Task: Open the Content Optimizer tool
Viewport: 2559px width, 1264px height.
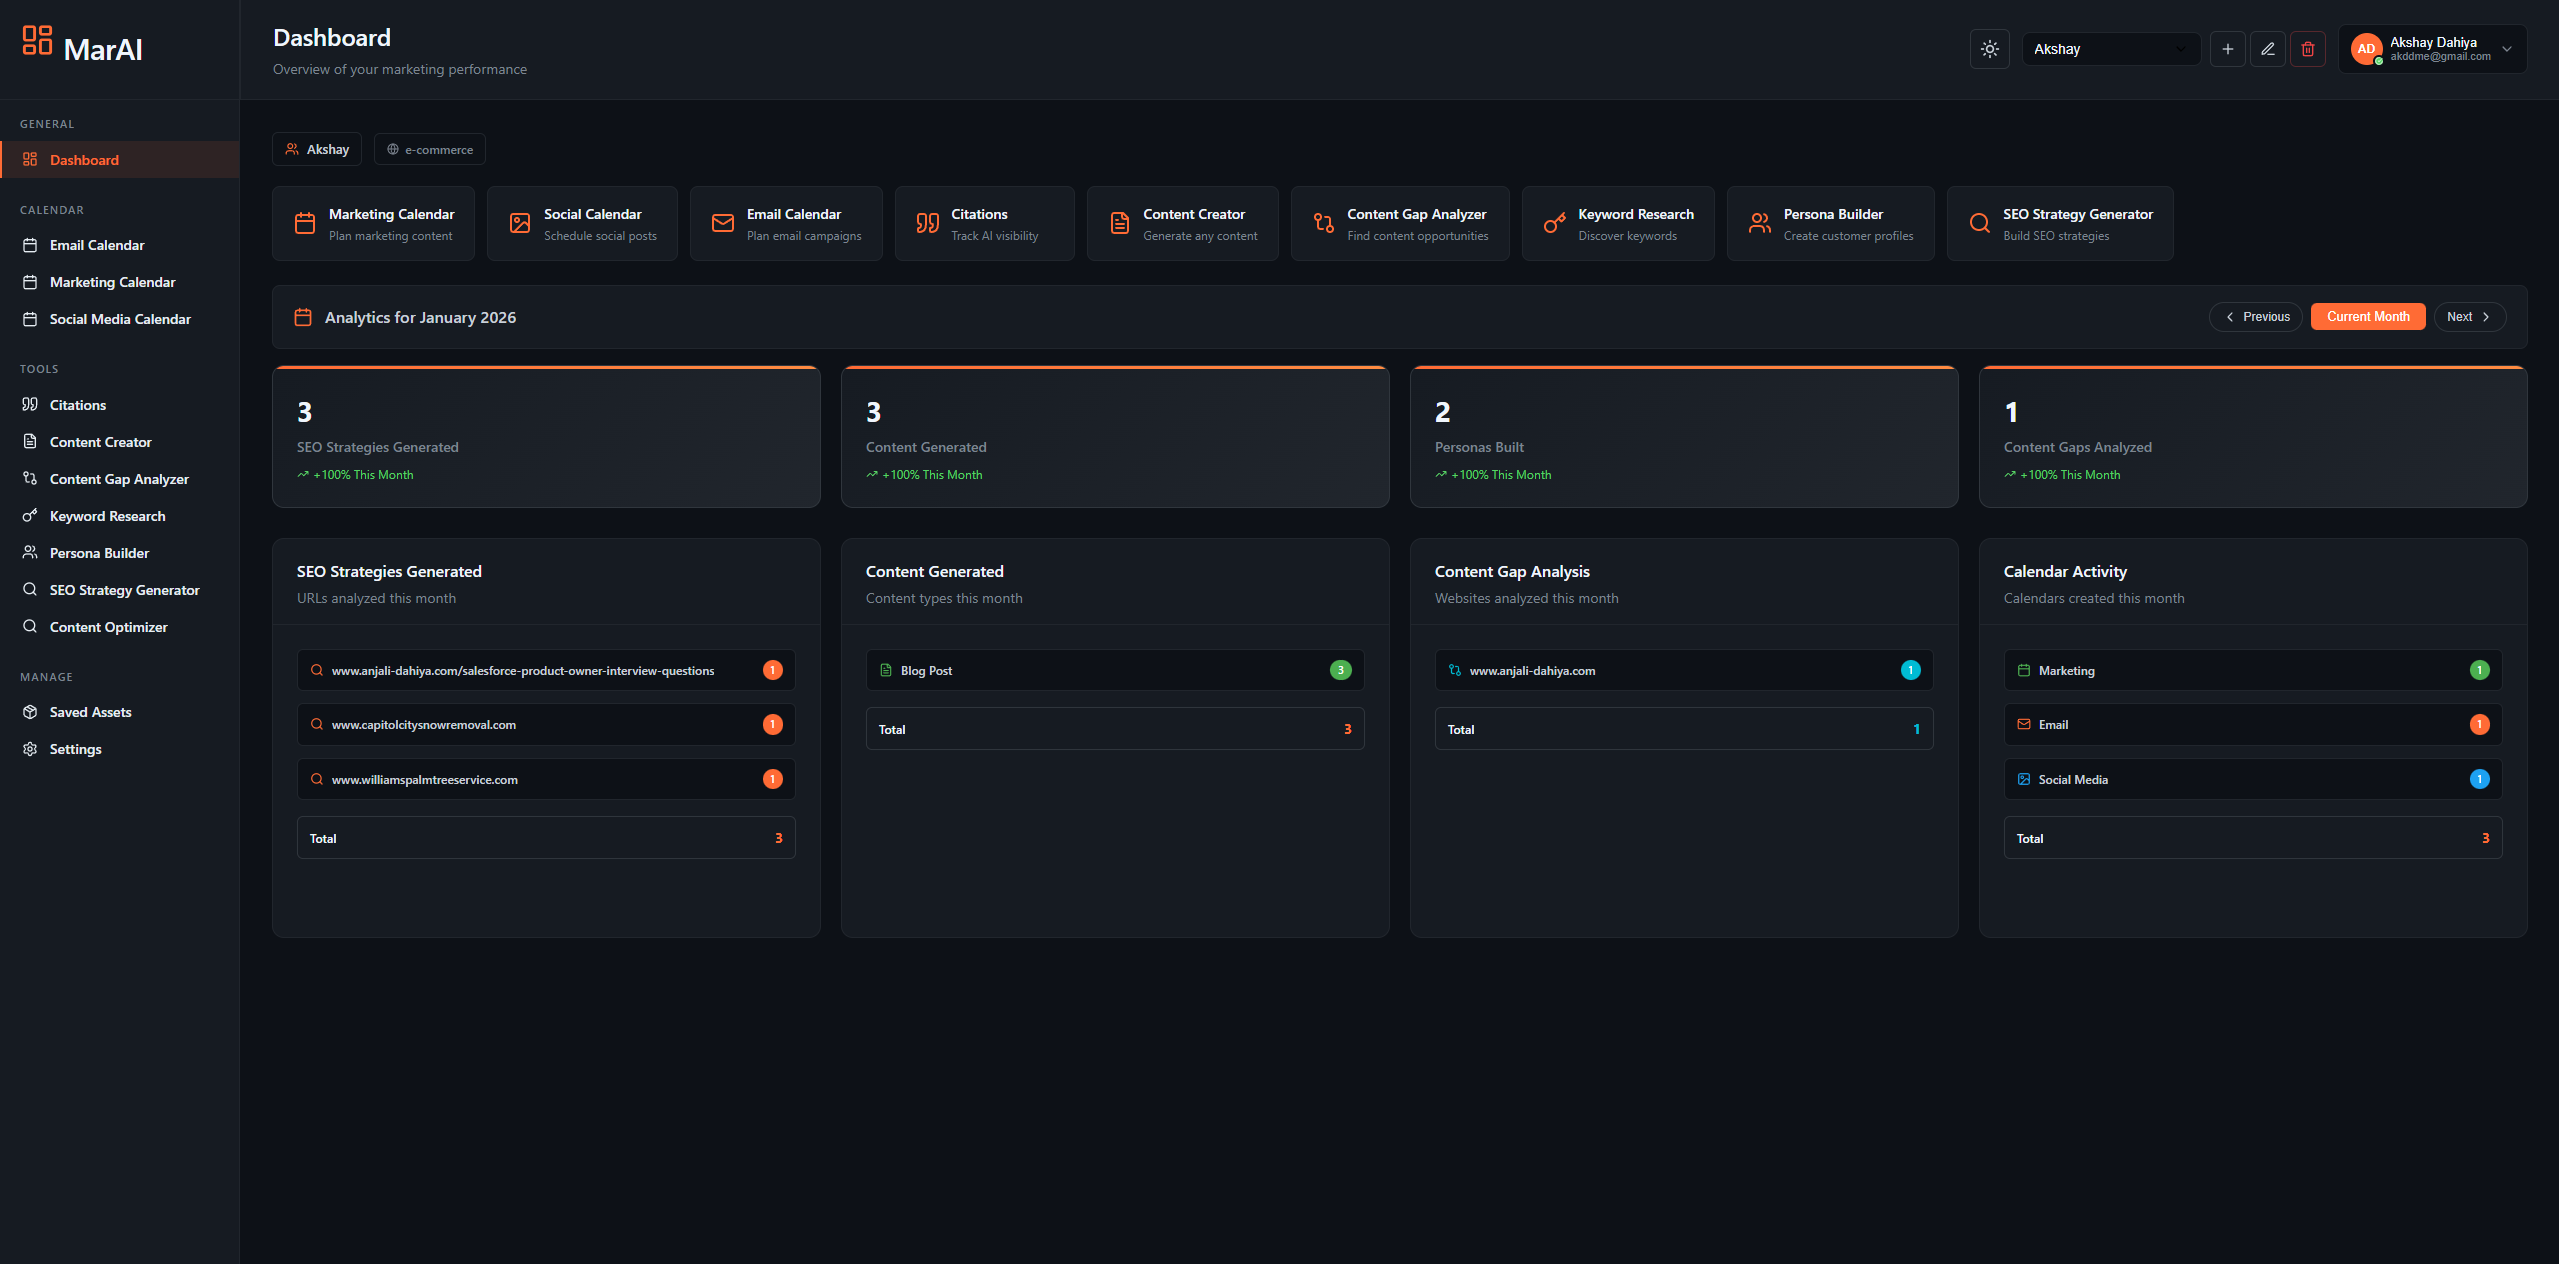Action: 108,626
